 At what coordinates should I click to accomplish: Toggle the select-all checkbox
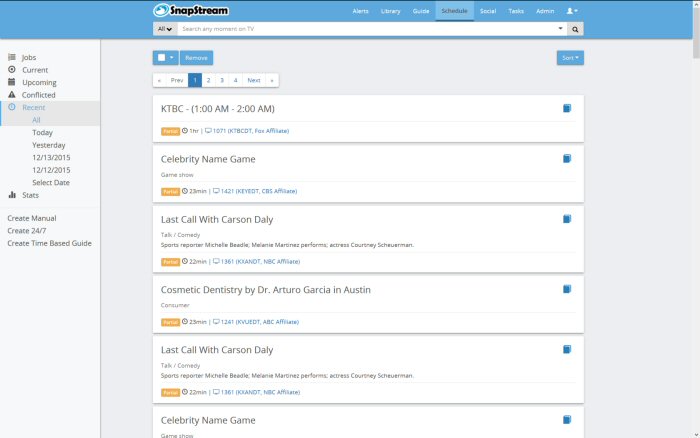click(162, 58)
